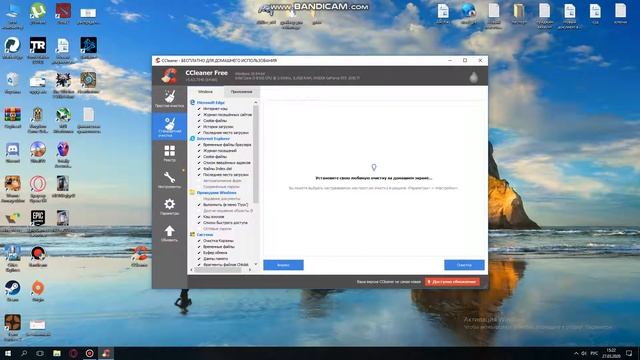
Task: Uncheck Очистка Корзины under Система
Action: tap(199, 241)
